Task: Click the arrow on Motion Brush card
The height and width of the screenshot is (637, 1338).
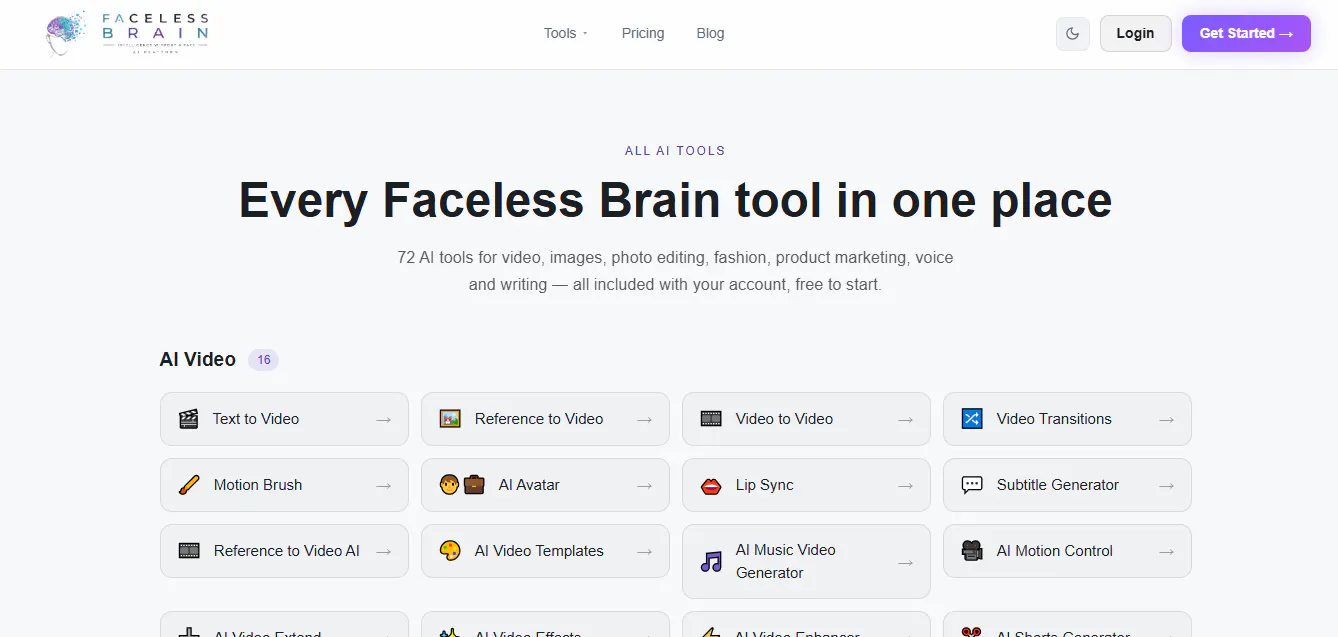Action: (383, 486)
